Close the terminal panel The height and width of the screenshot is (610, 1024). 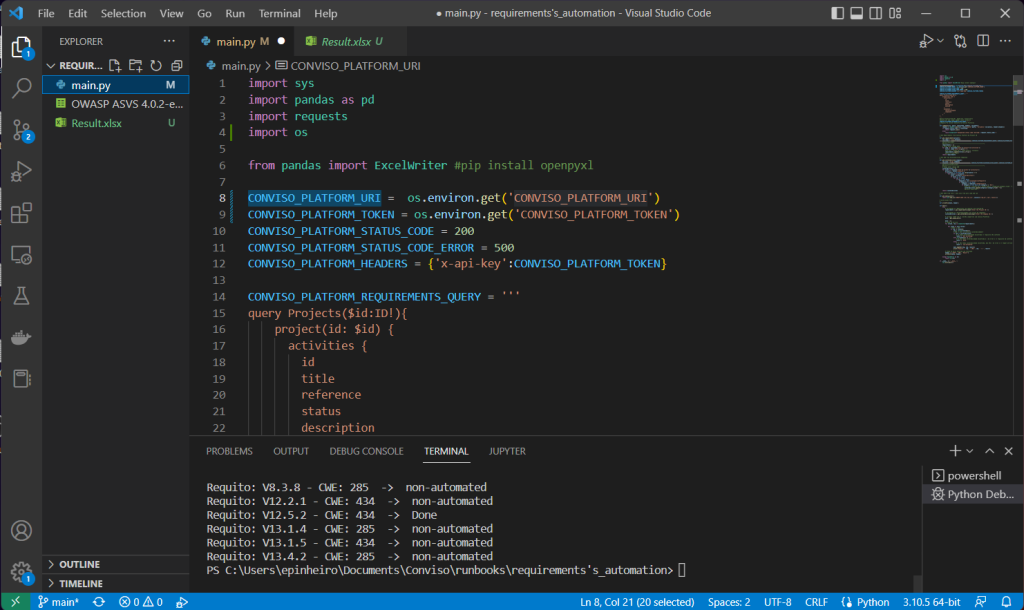click(x=1009, y=451)
